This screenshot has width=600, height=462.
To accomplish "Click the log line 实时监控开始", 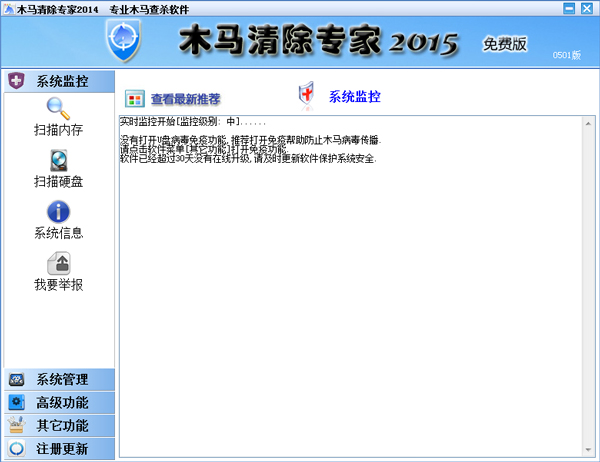I will tap(192, 122).
